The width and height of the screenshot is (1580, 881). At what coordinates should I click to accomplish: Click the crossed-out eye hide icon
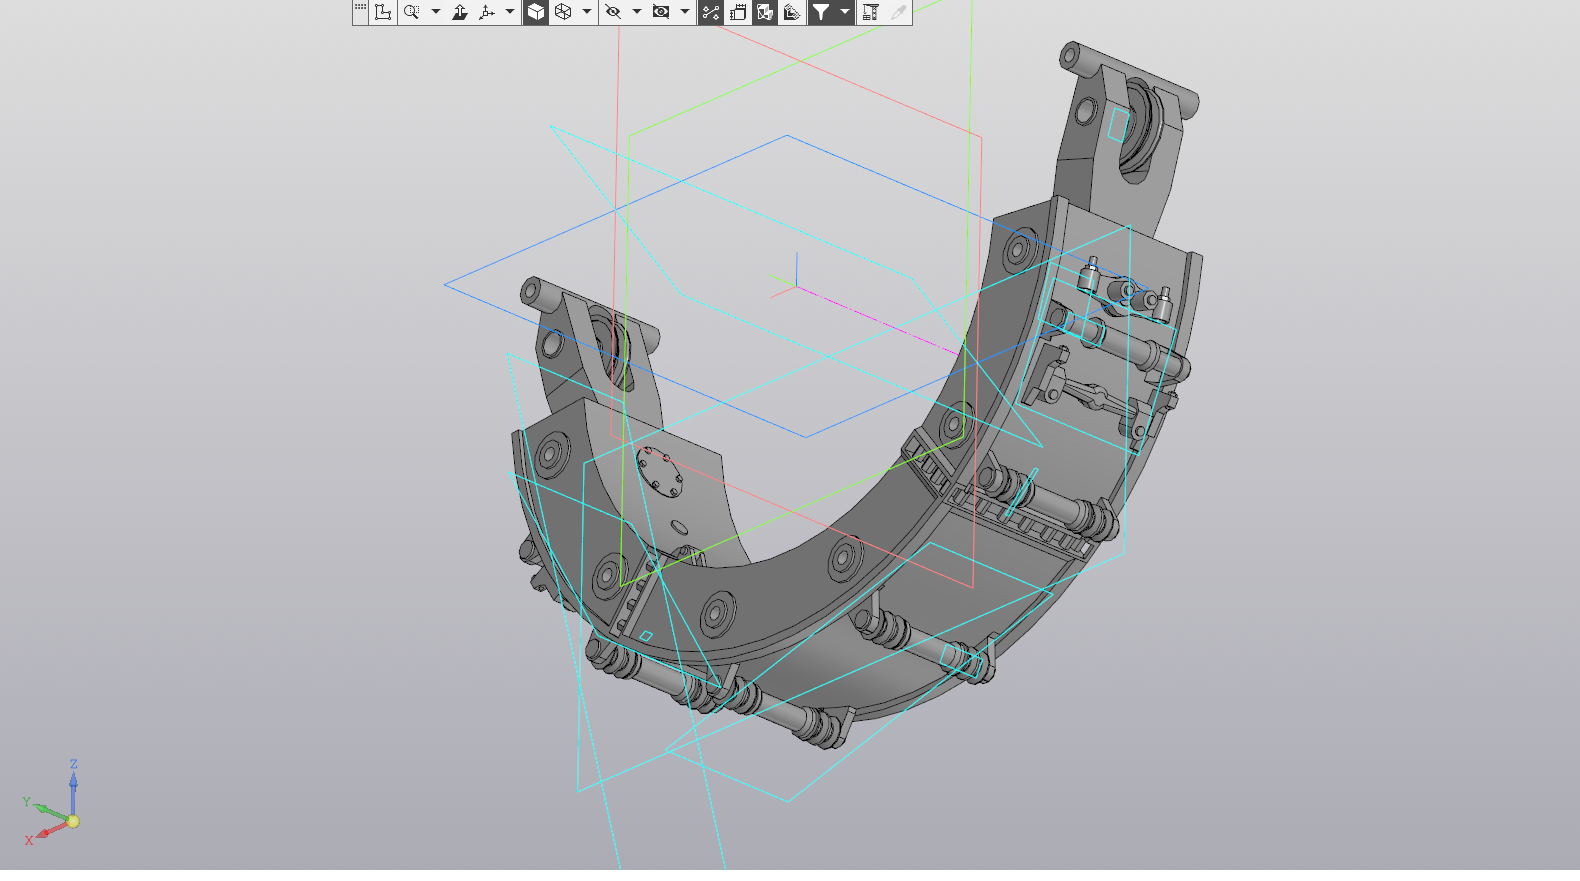[x=613, y=12]
